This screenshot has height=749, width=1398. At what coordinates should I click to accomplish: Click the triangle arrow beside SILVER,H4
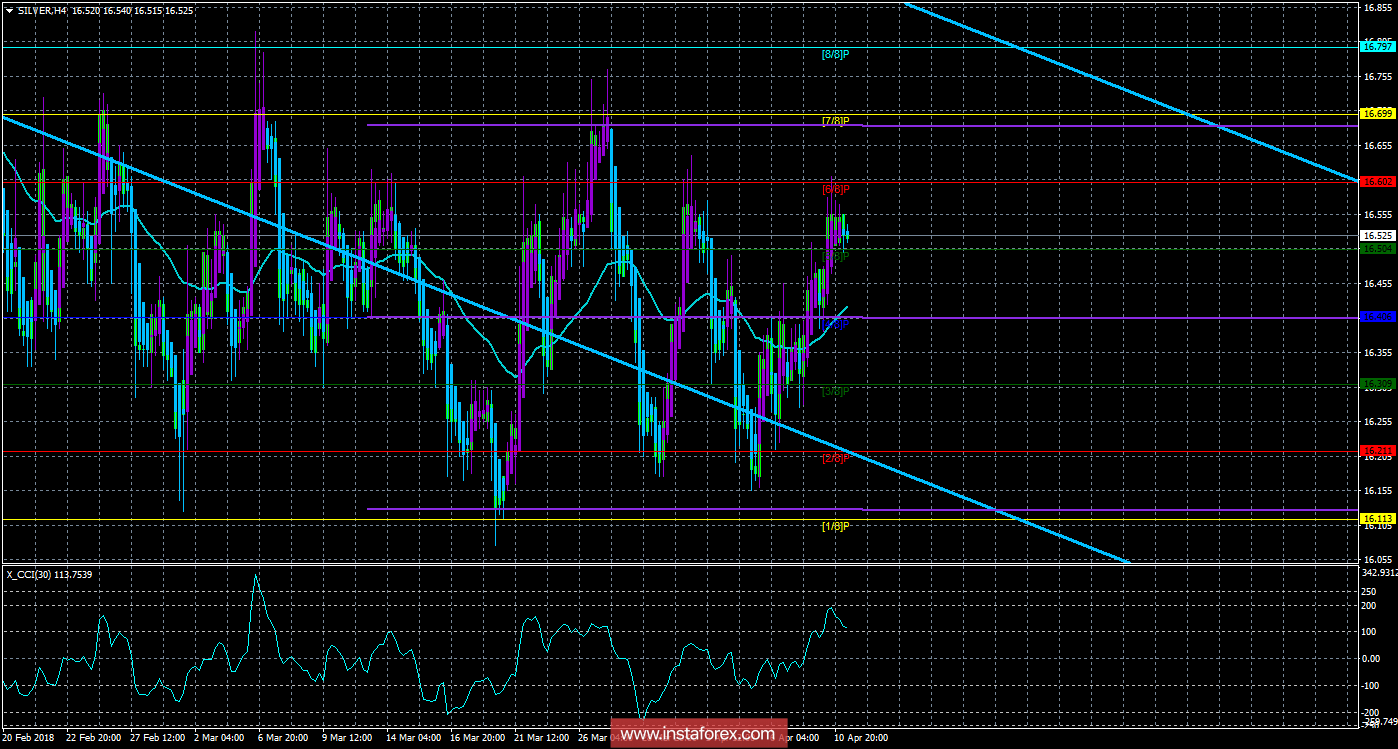point(9,8)
